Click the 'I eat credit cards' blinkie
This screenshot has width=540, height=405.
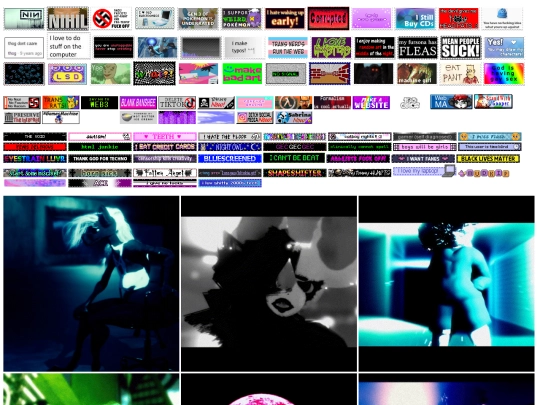pos(165,147)
